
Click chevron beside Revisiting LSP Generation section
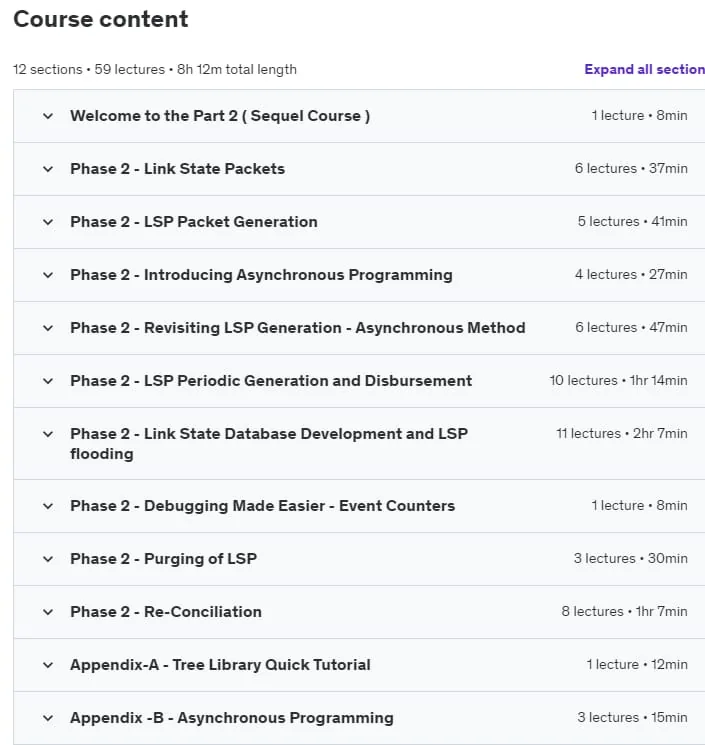click(x=48, y=328)
